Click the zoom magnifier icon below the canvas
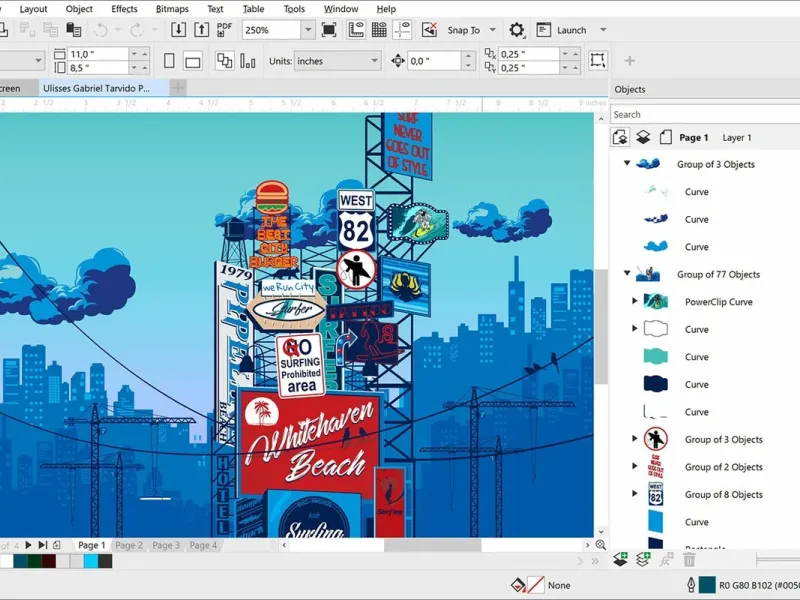800x600 pixels. coord(601,546)
